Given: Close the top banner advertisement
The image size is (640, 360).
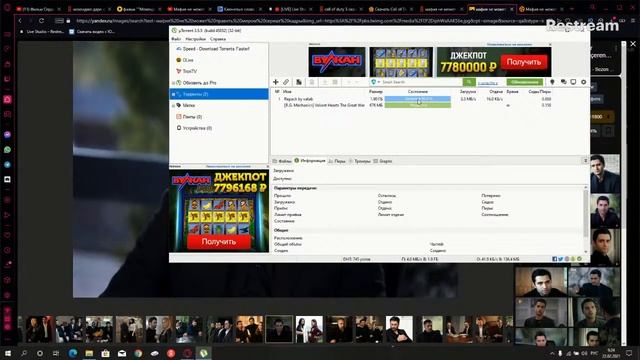Looking at the screenshot, I should coord(550,44).
